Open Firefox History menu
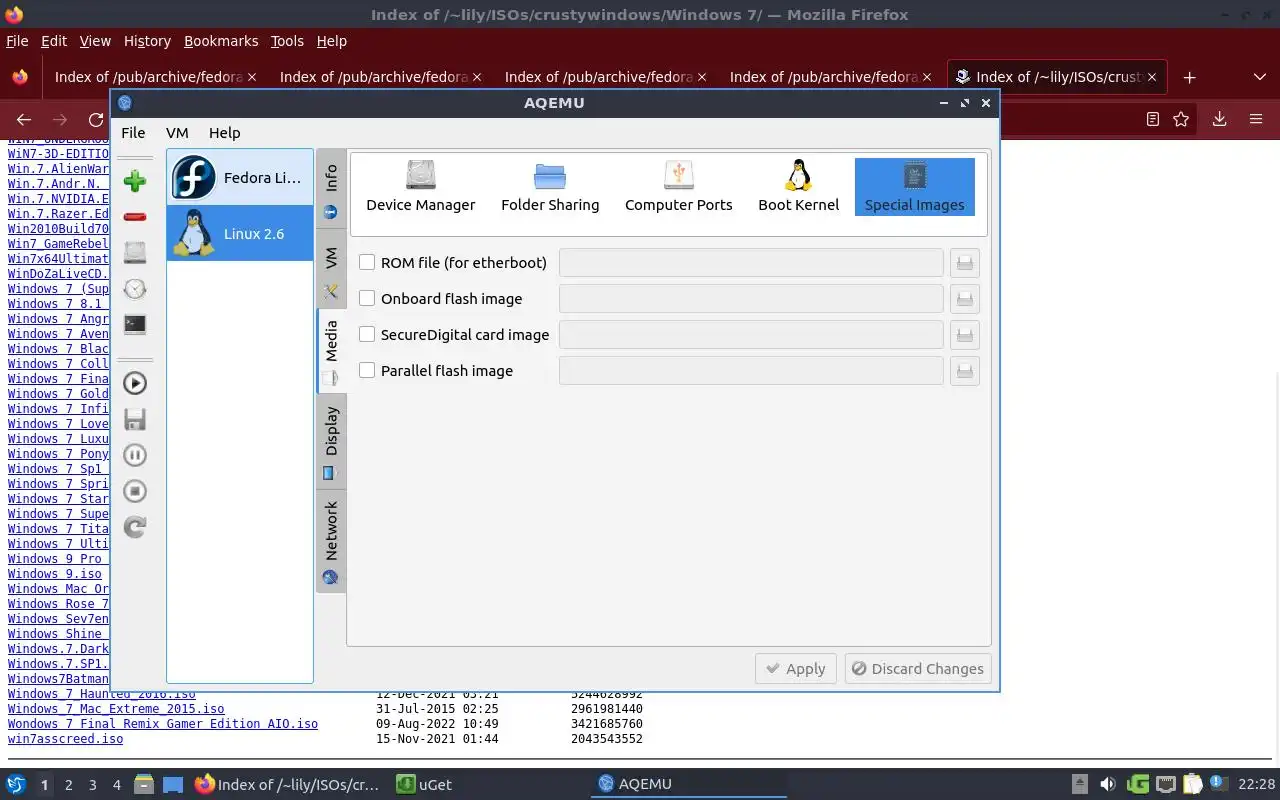1280x800 pixels. coord(147,41)
